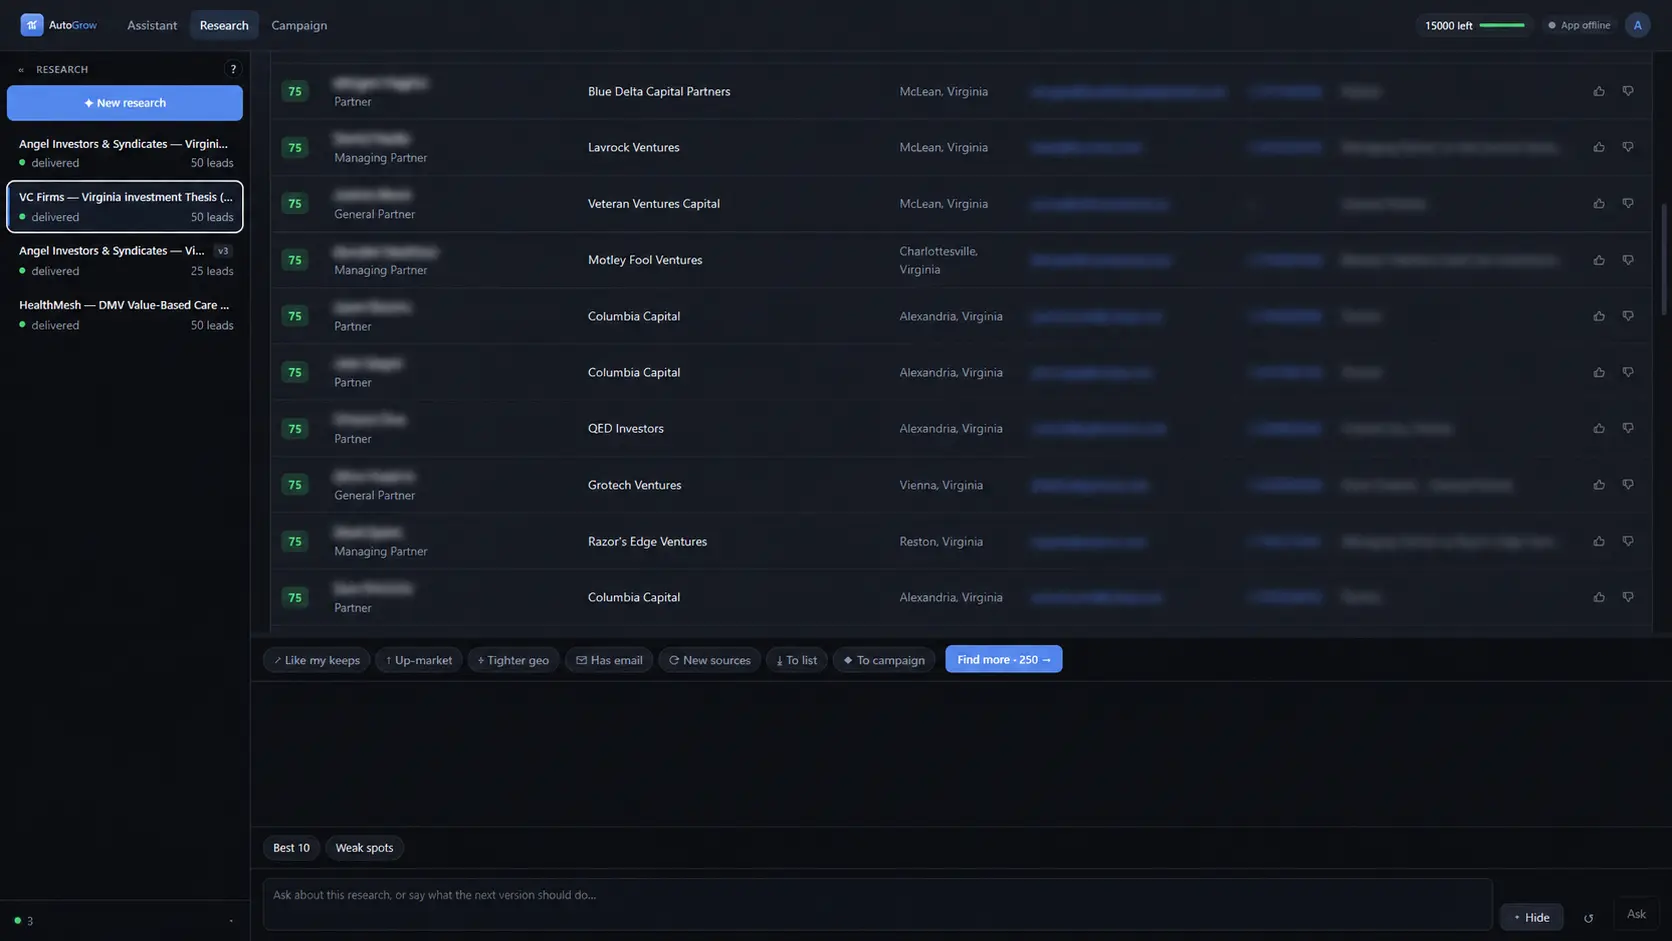
Task: Click the Ask button
Action: click(x=1636, y=914)
